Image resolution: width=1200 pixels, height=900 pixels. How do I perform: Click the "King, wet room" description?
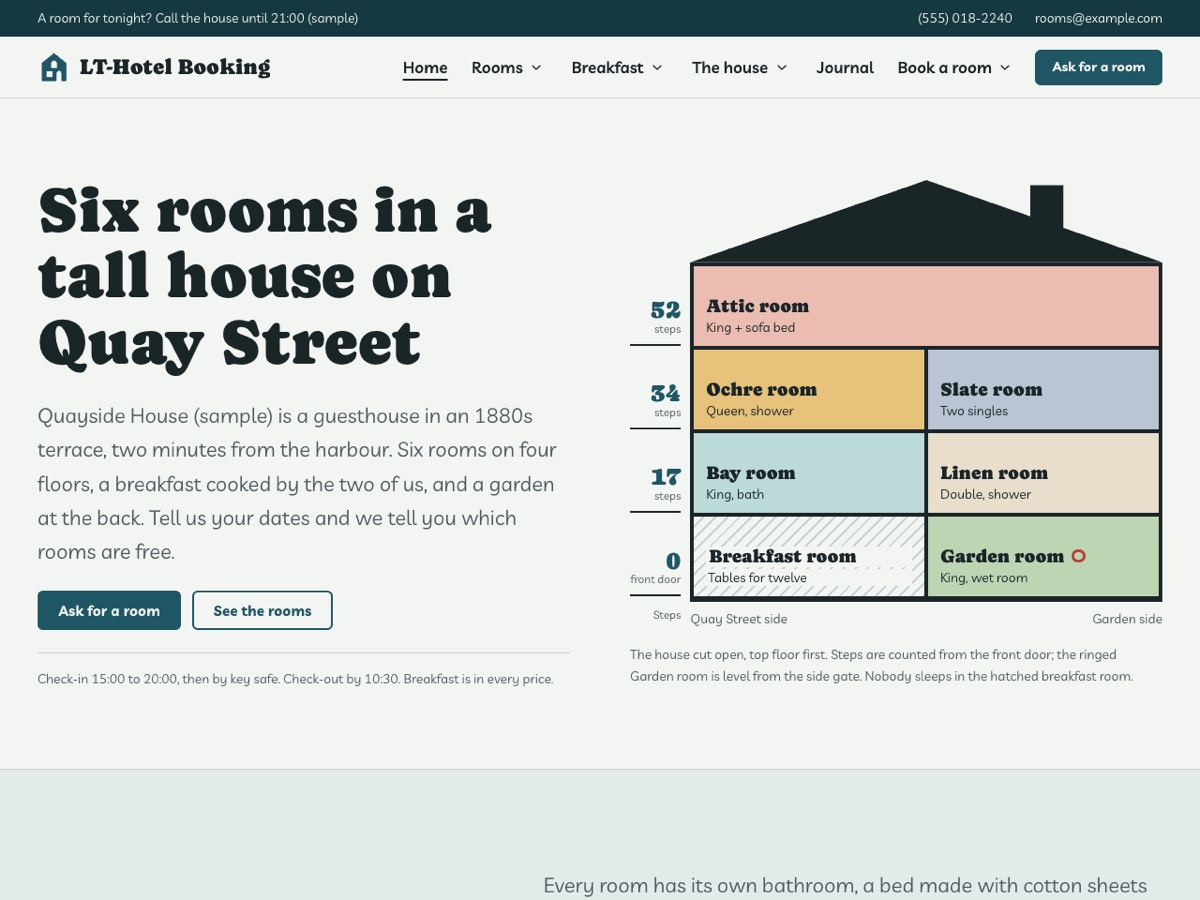[x=984, y=578]
